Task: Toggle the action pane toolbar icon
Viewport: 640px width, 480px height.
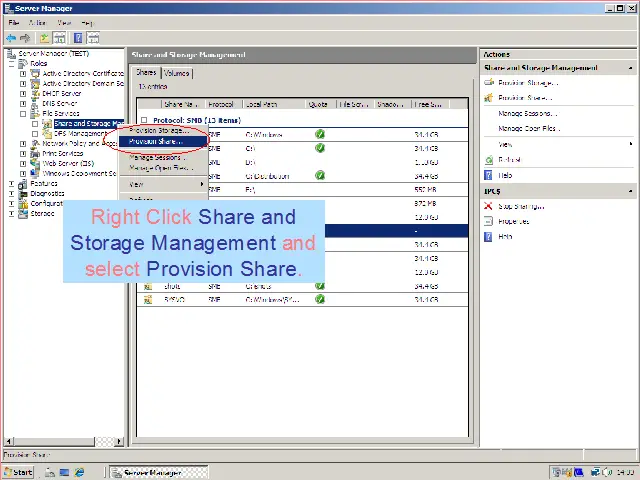Action: pyautogui.click(x=93, y=38)
